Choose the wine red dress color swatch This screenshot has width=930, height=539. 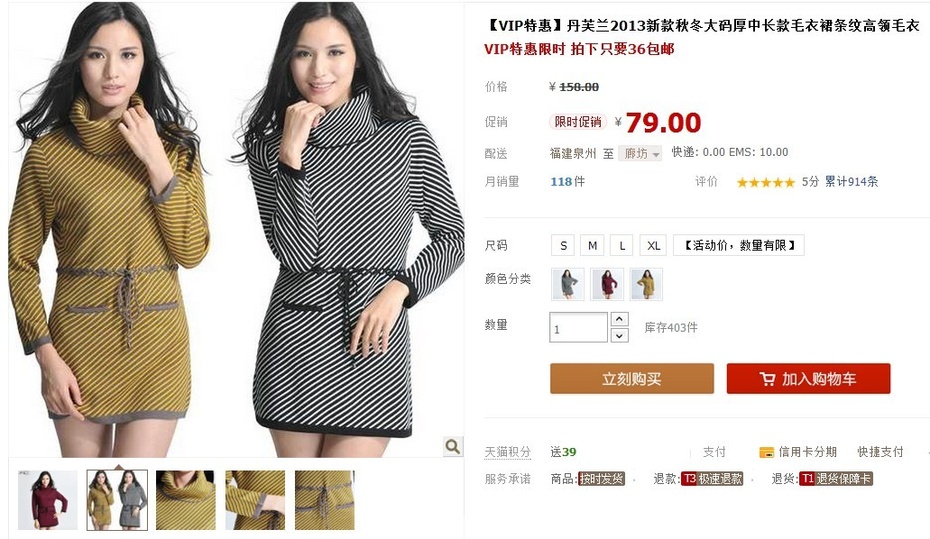[x=607, y=284]
